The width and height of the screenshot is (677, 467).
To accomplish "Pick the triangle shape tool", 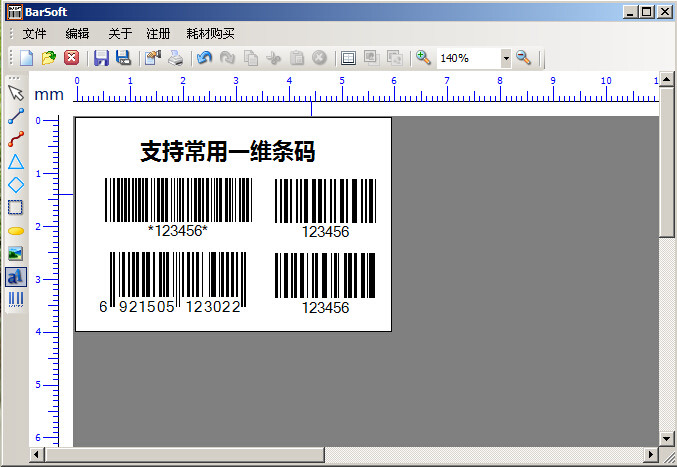I will (x=16, y=162).
